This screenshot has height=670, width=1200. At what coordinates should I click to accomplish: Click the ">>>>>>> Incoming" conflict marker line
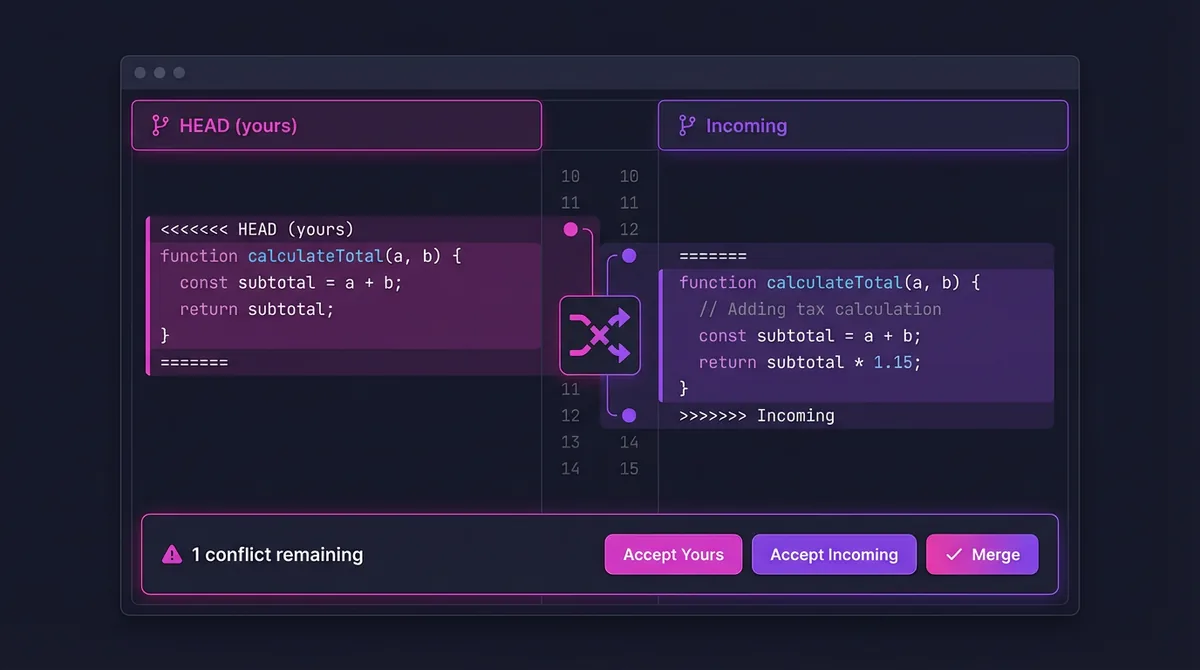pos(756,415)
